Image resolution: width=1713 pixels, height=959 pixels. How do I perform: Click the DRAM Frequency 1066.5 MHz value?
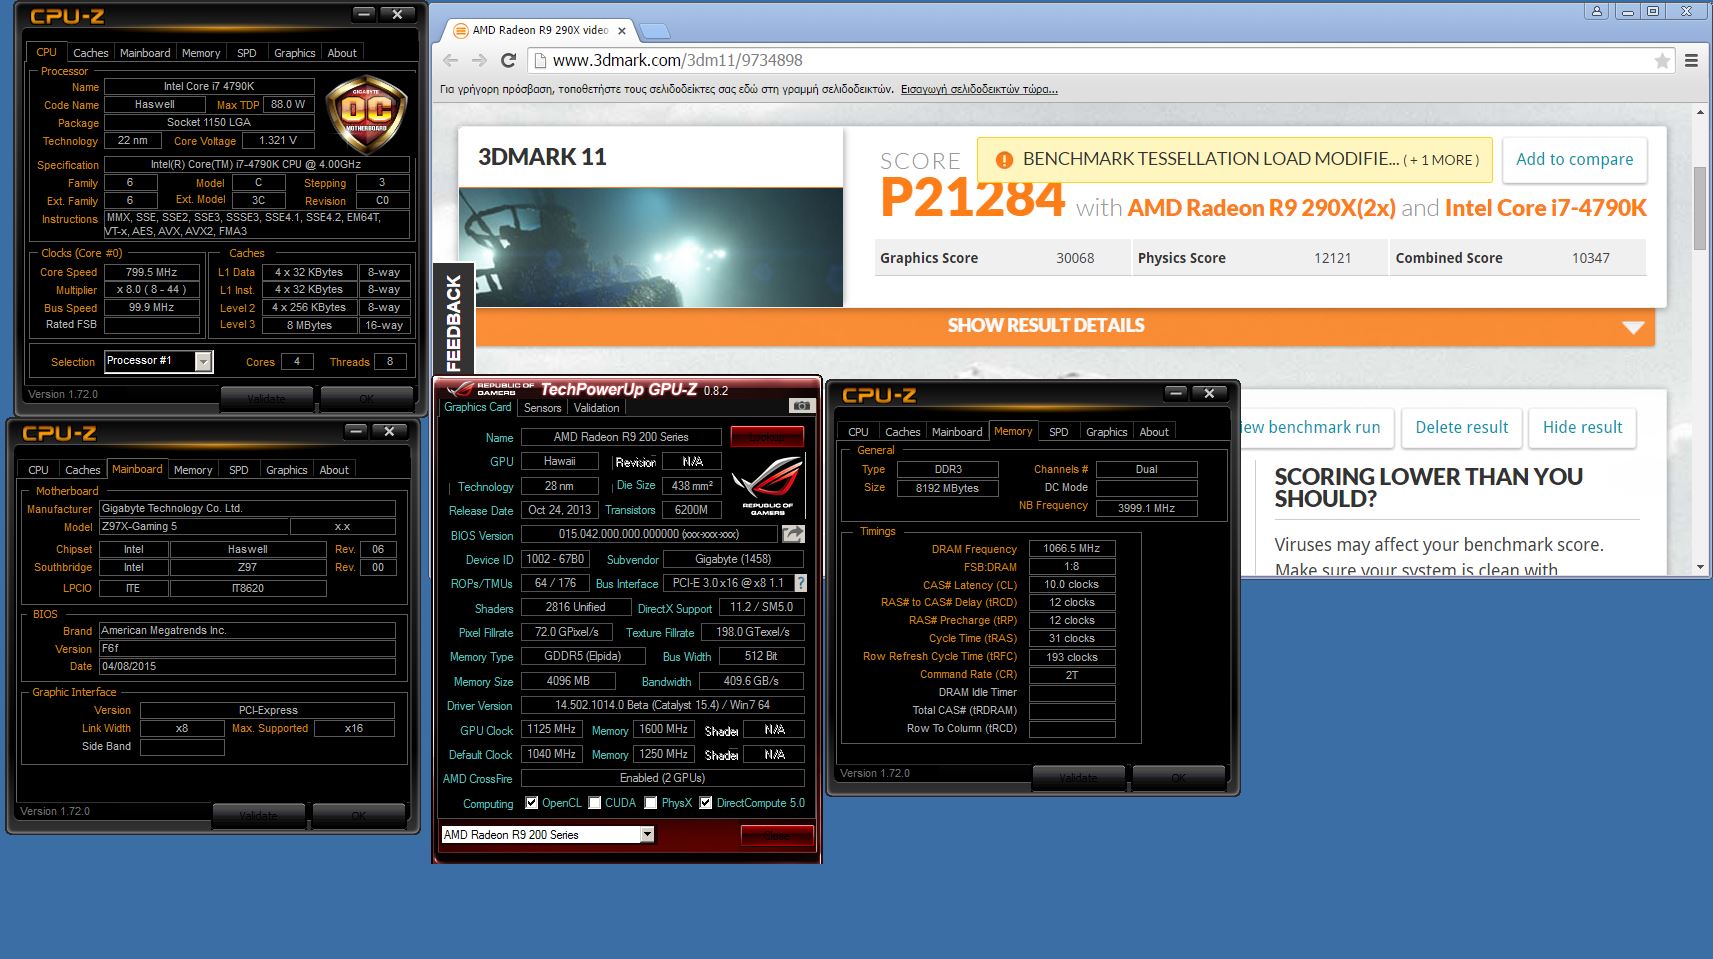click(x=1071, y=548)
